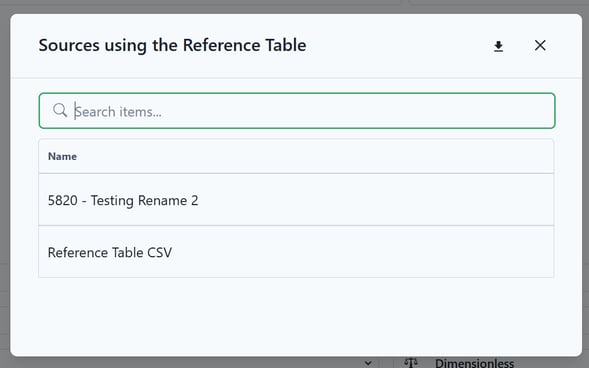589x368 pixels.
Task: Expand the chevron dropdown behind the dialog
Action: (368, 363)
